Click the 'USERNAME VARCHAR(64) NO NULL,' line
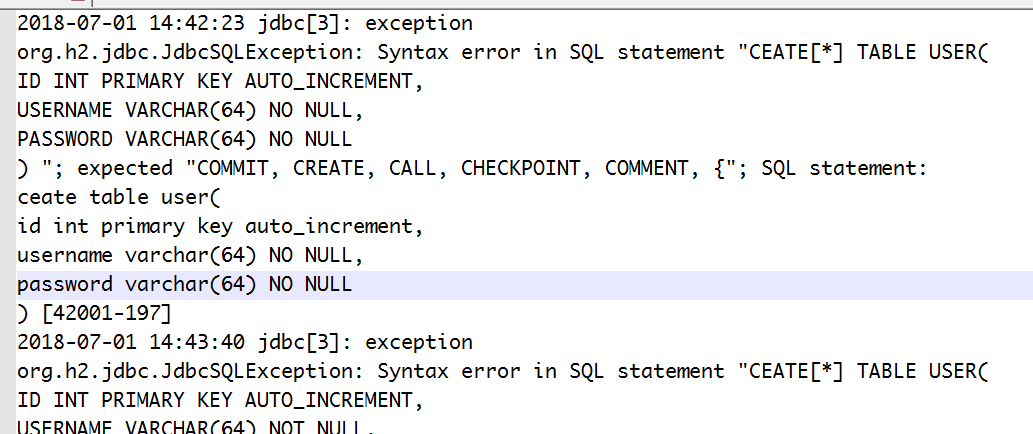This screenshot has height=434, width=1033. 190,111
